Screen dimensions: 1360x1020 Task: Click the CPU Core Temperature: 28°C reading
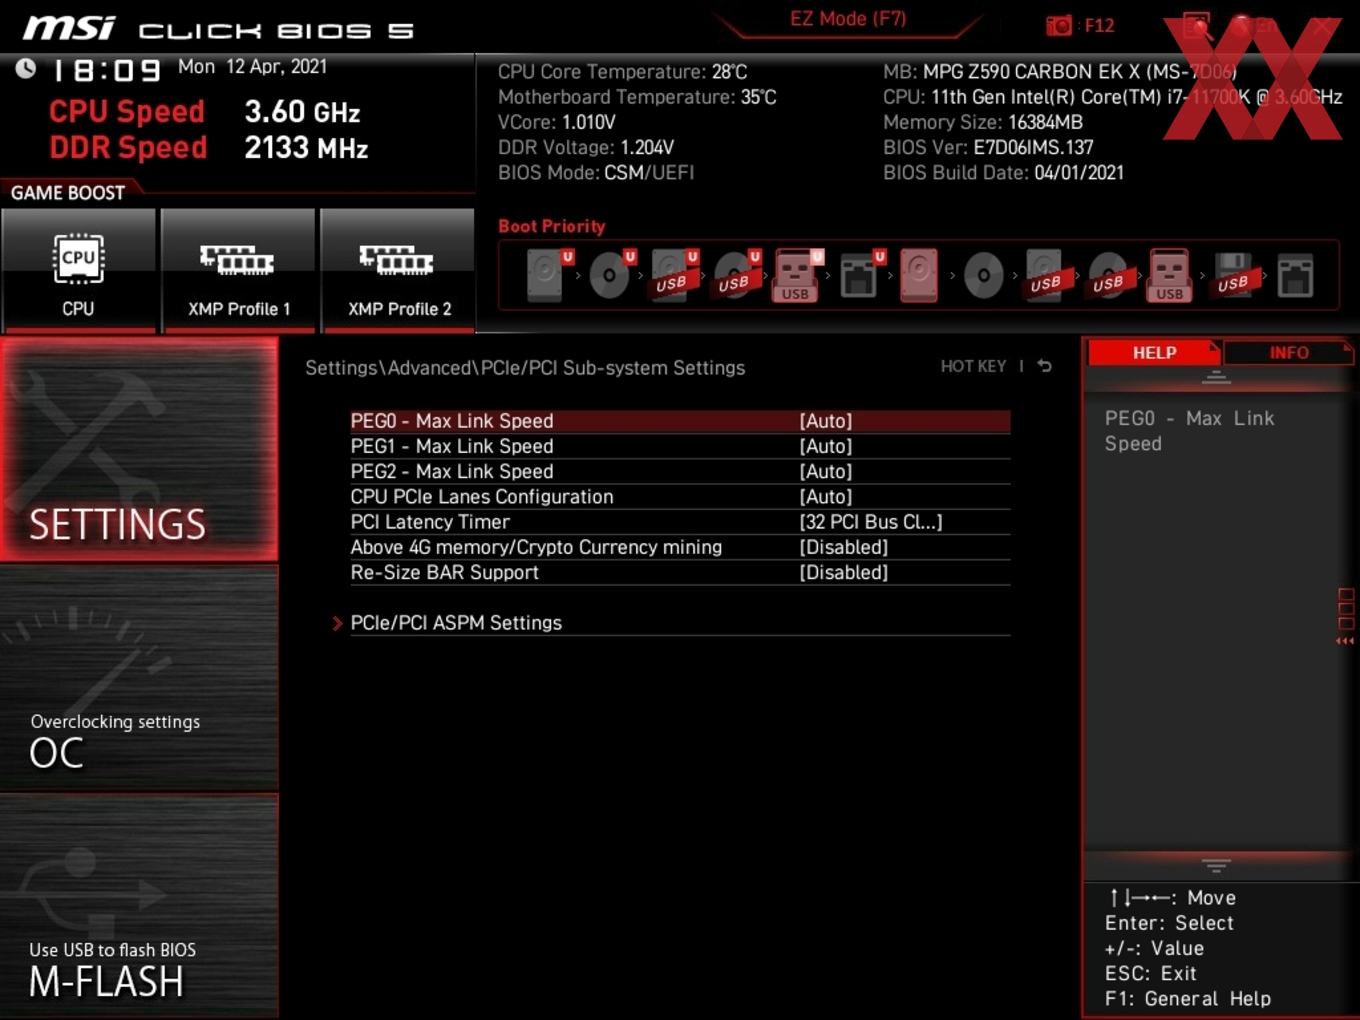[622, 72]
